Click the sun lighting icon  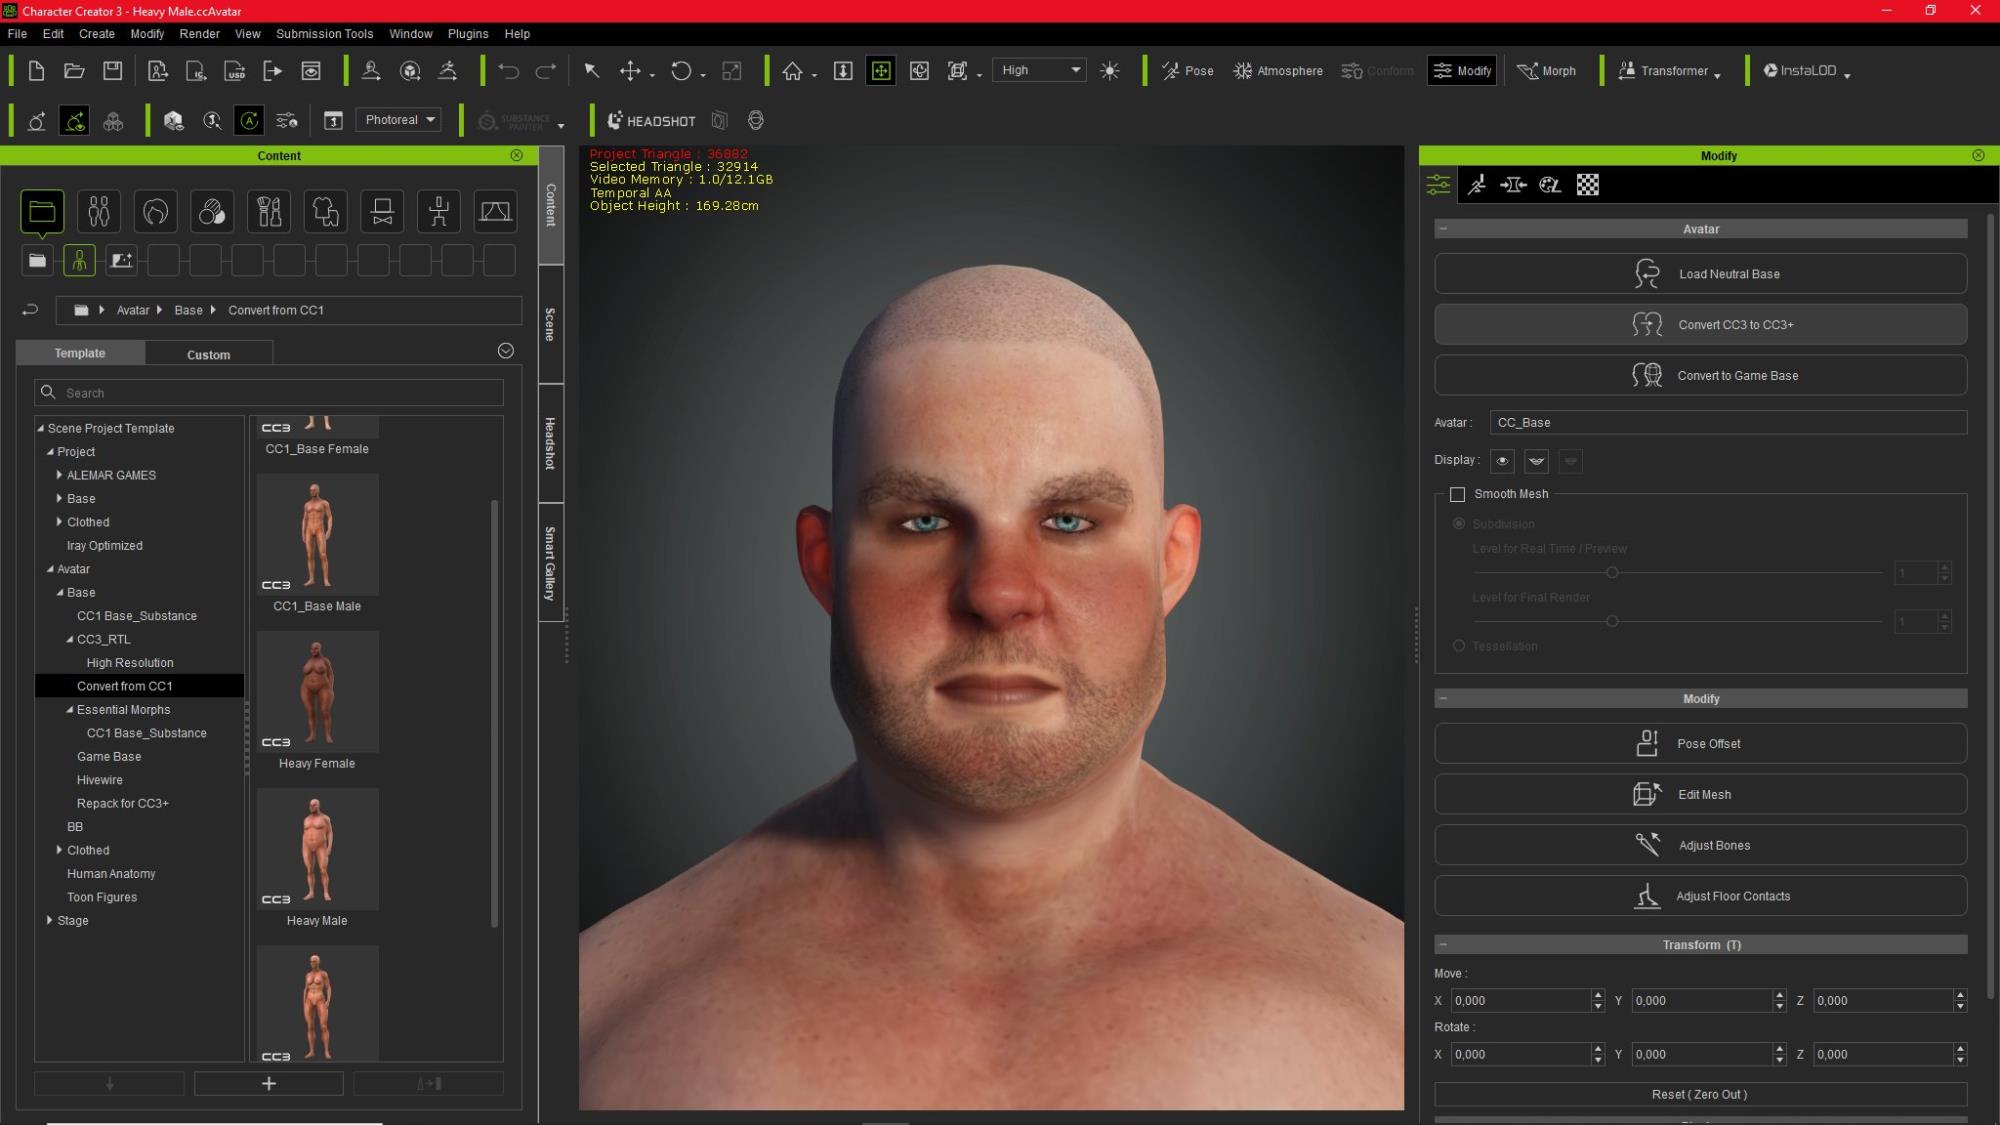pyautogui.click(x=1110, y=71)
